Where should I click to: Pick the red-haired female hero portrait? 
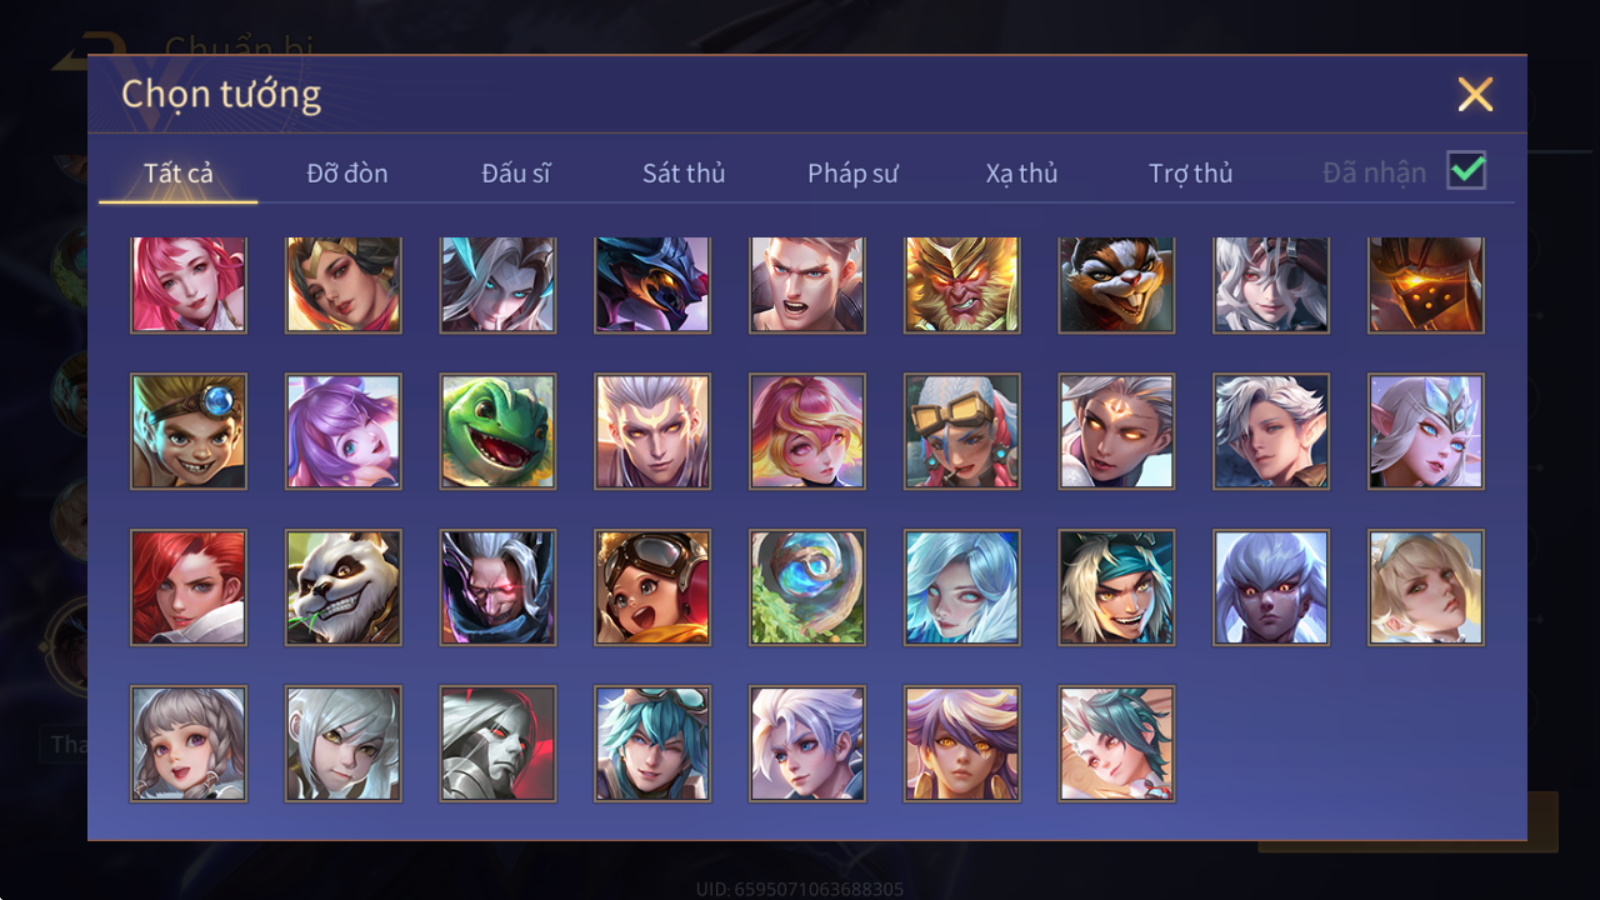tap(188, 587)
